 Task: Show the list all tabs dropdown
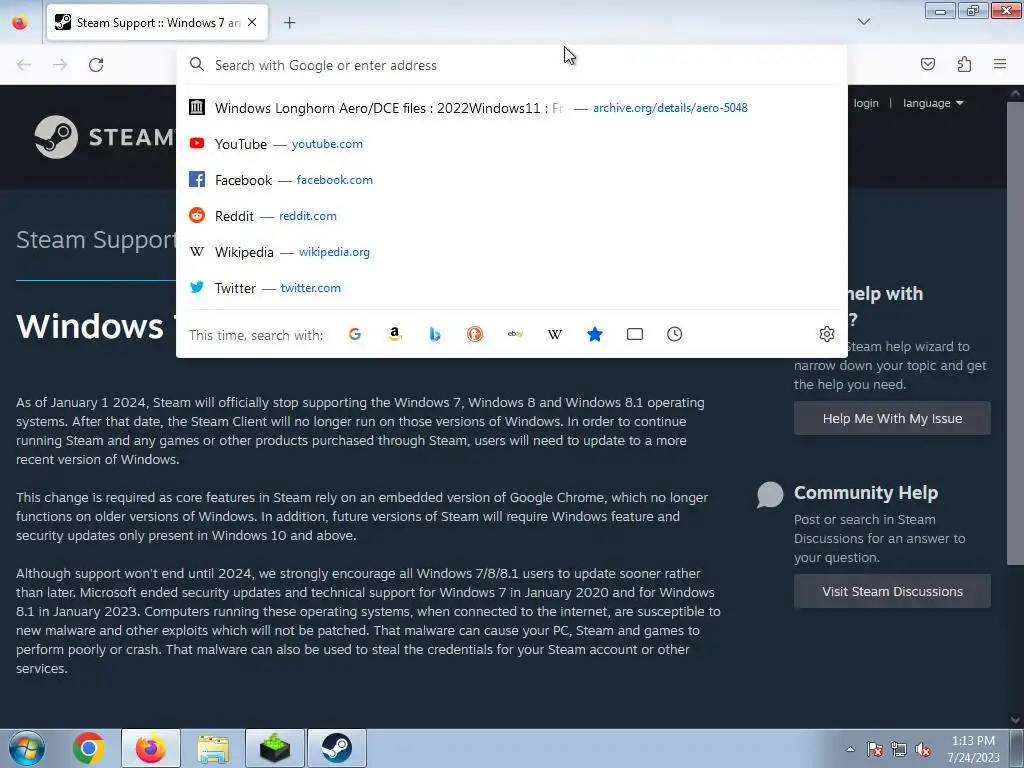[863, 22]
